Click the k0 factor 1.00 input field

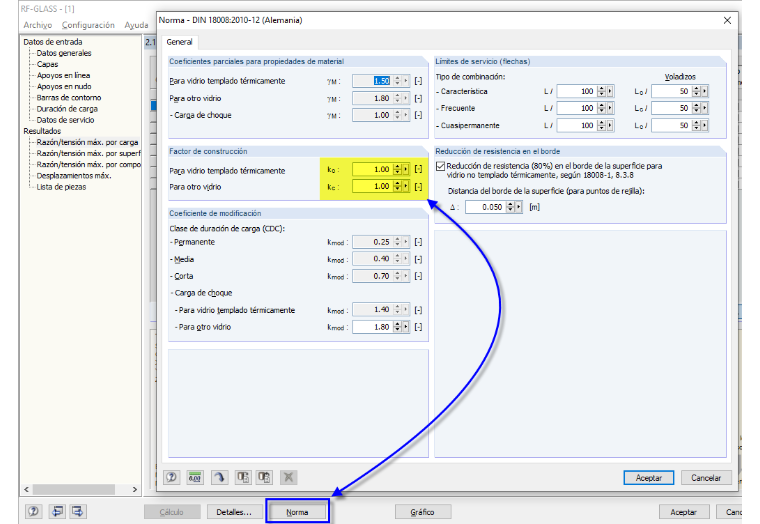(x=372, y=169)
